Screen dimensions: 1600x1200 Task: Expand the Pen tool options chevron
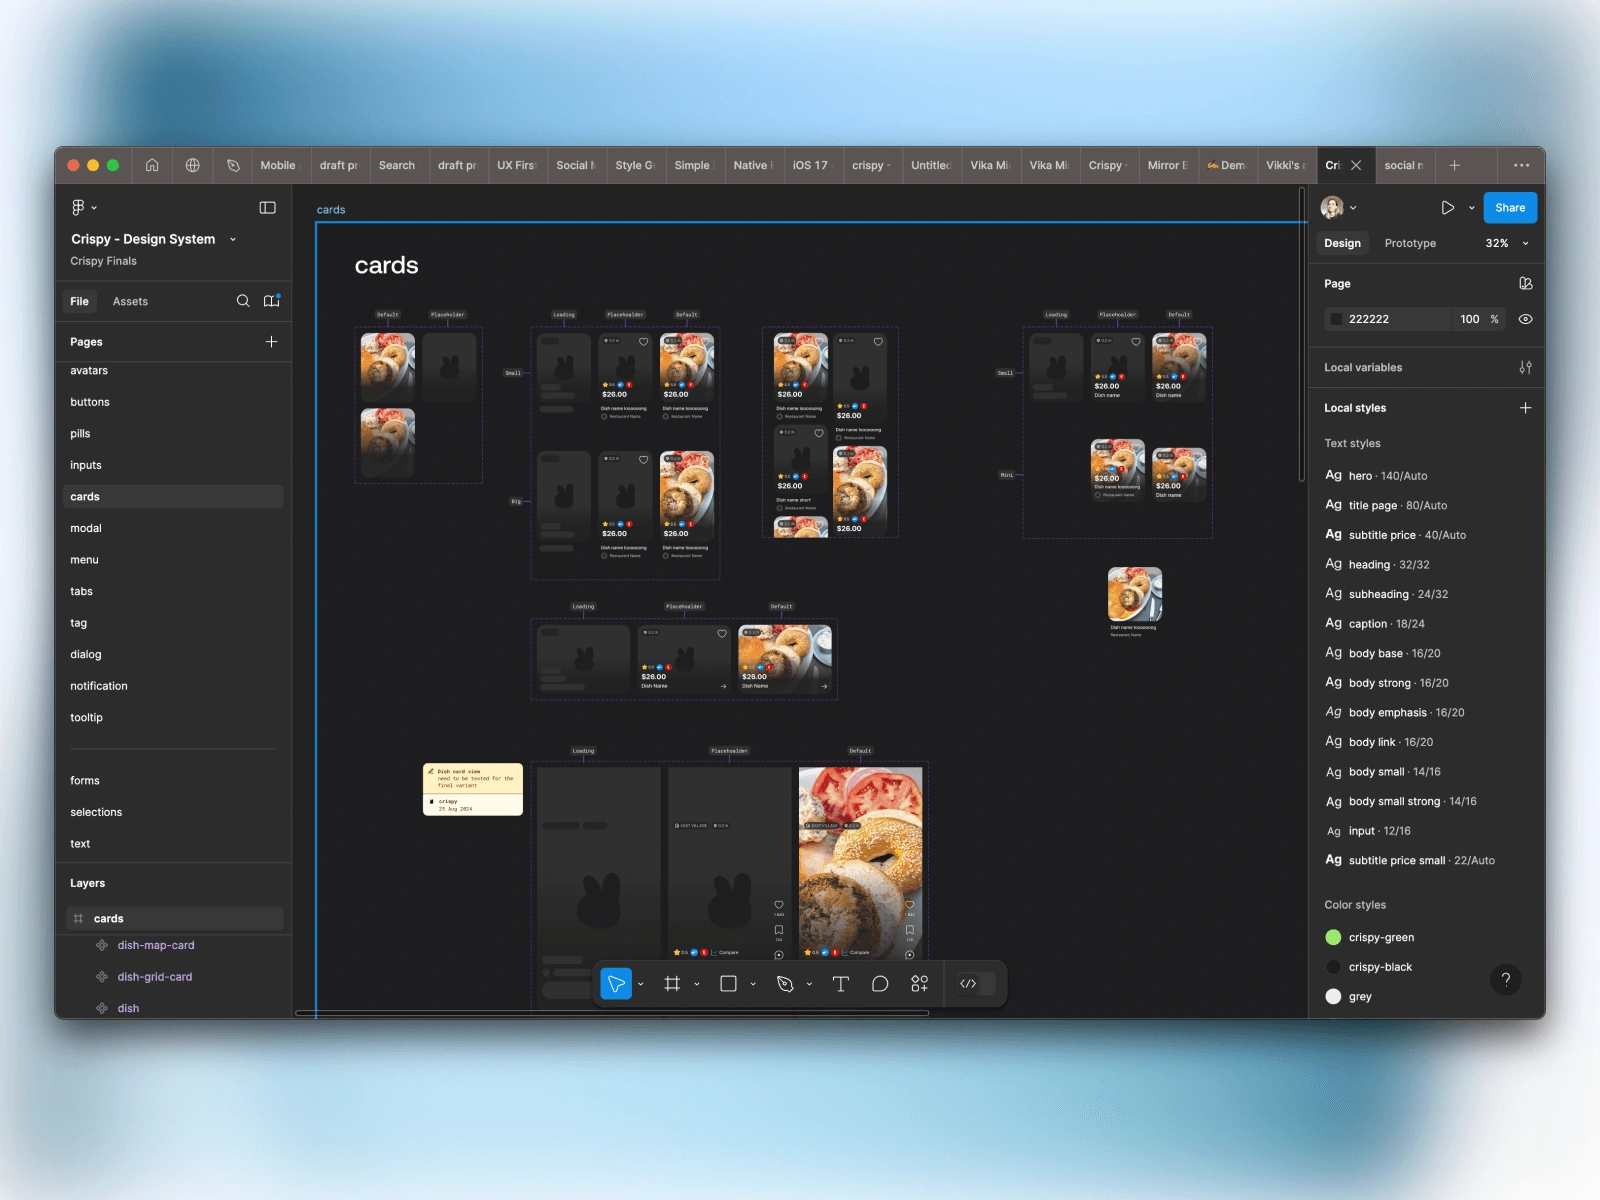(x=809, y=984)
